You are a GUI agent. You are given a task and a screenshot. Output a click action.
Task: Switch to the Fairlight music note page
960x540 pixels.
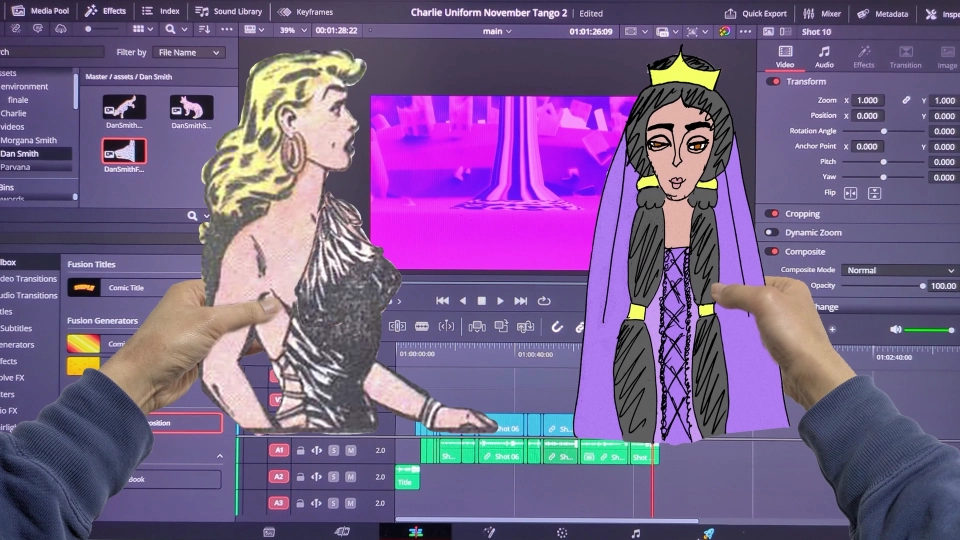coord(636,533)
